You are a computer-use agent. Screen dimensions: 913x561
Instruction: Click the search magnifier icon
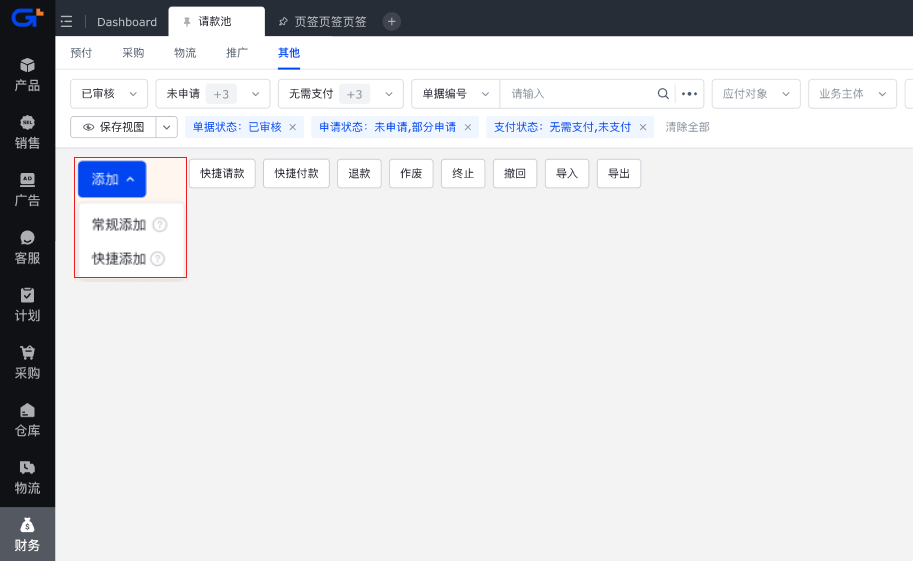coord(663,94)
